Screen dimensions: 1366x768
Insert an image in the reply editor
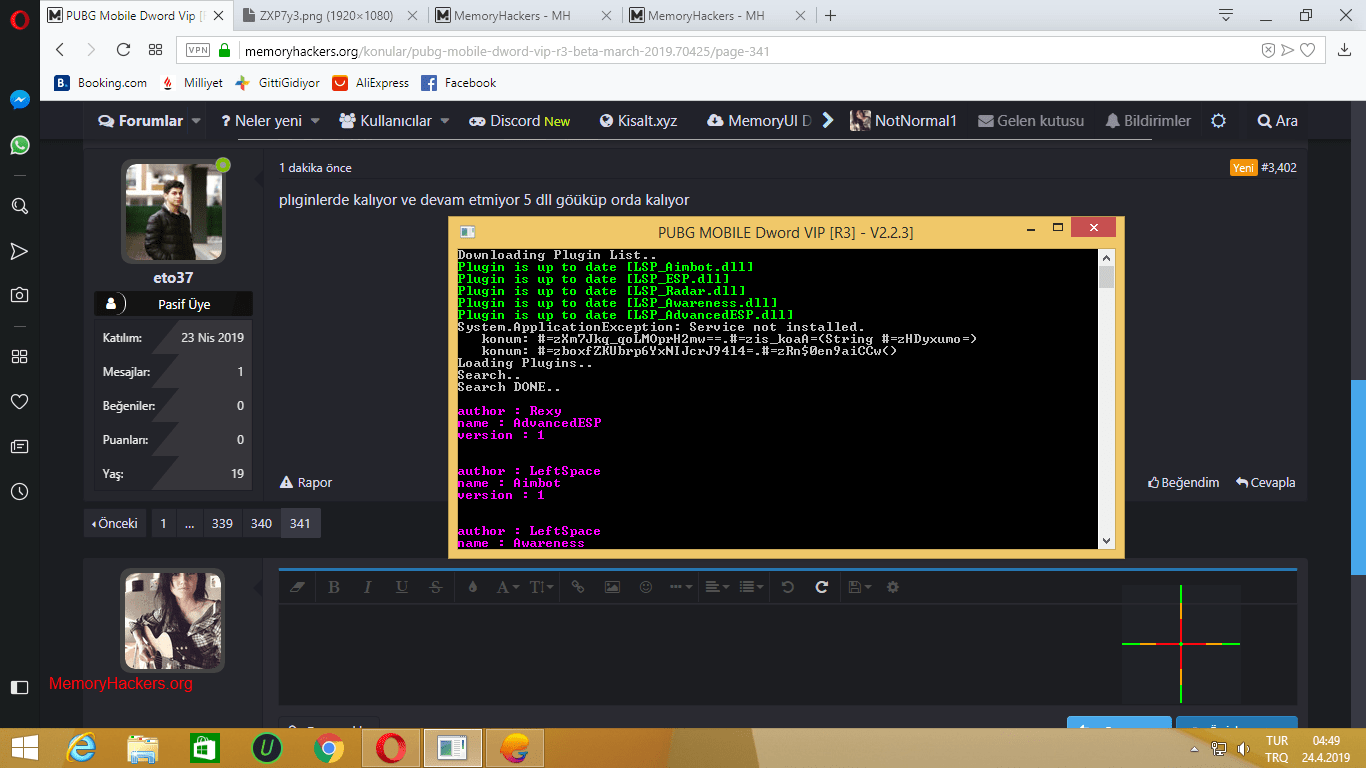coord(612,587)
